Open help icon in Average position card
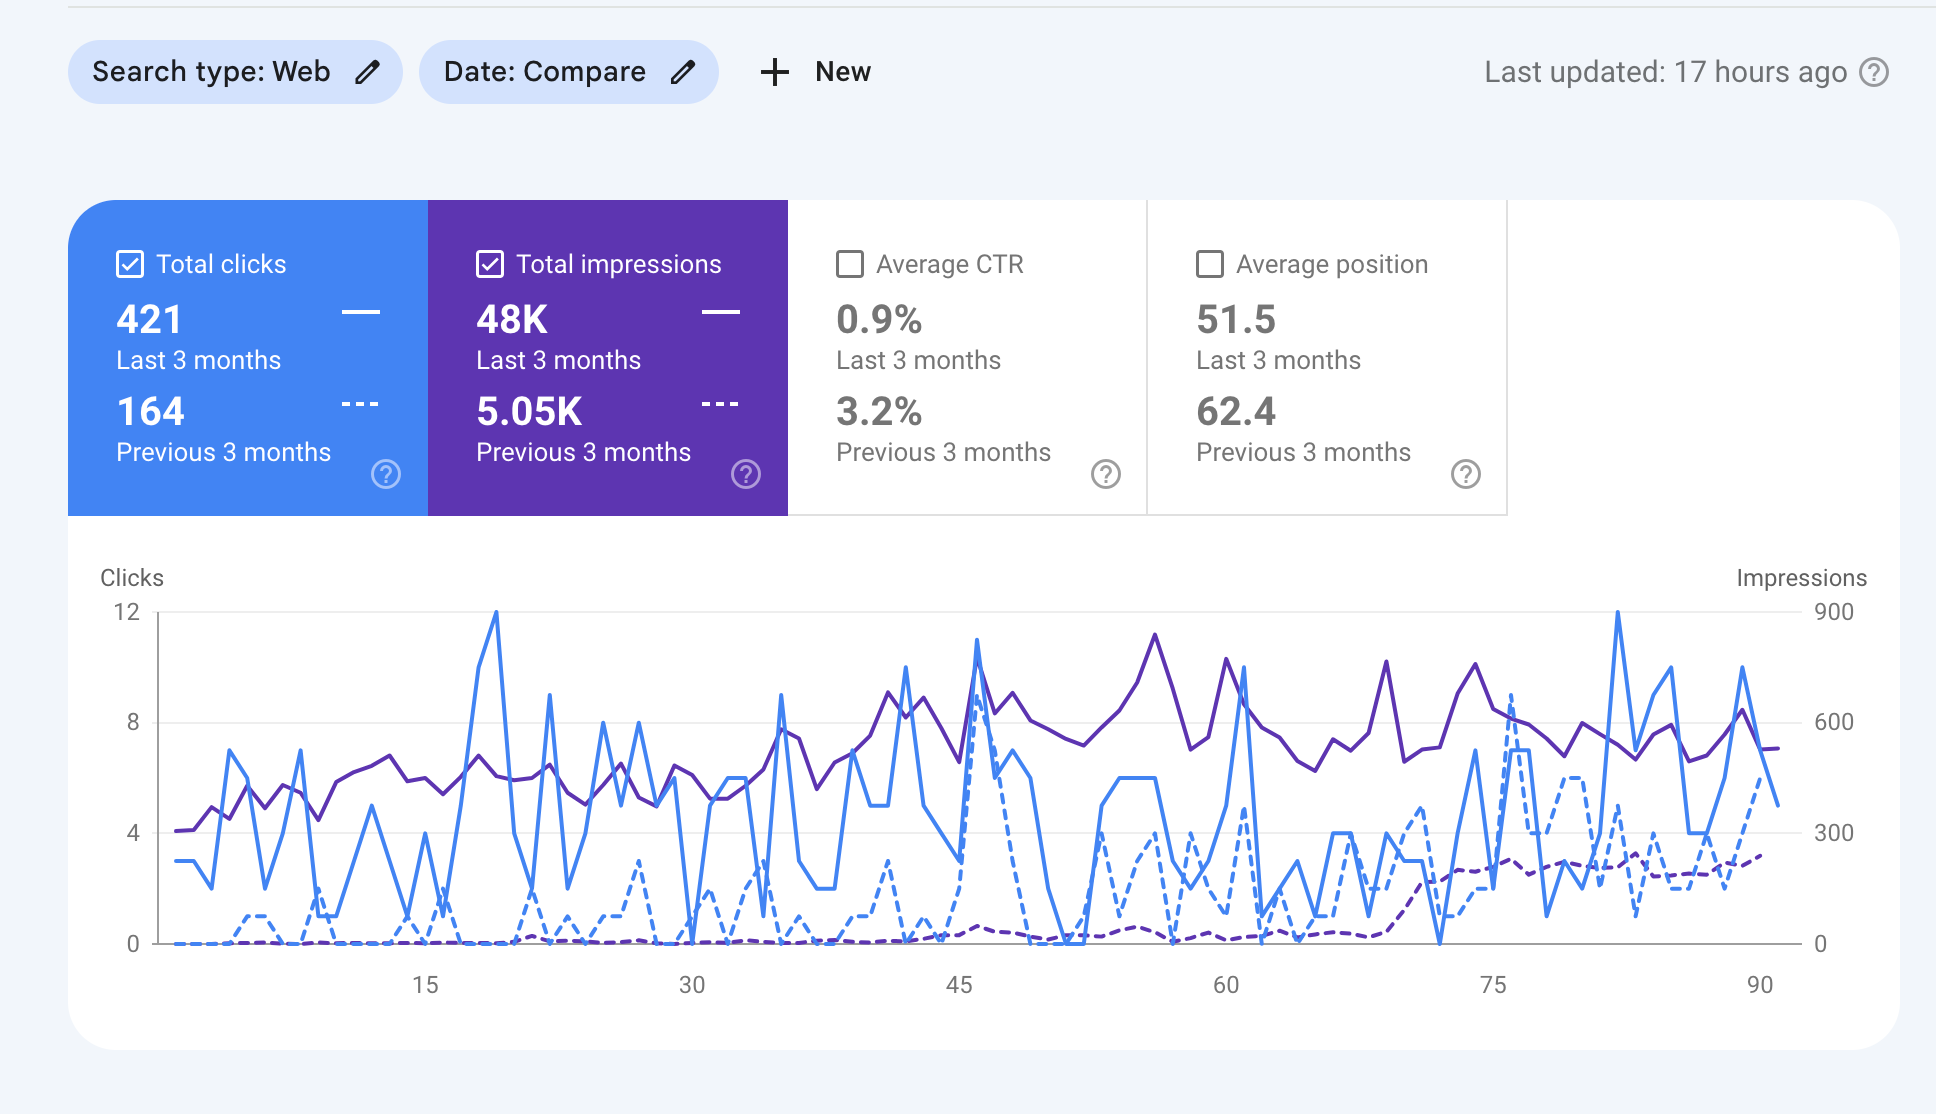This screenshot has width=1936, height=1114. point(1465,474)
